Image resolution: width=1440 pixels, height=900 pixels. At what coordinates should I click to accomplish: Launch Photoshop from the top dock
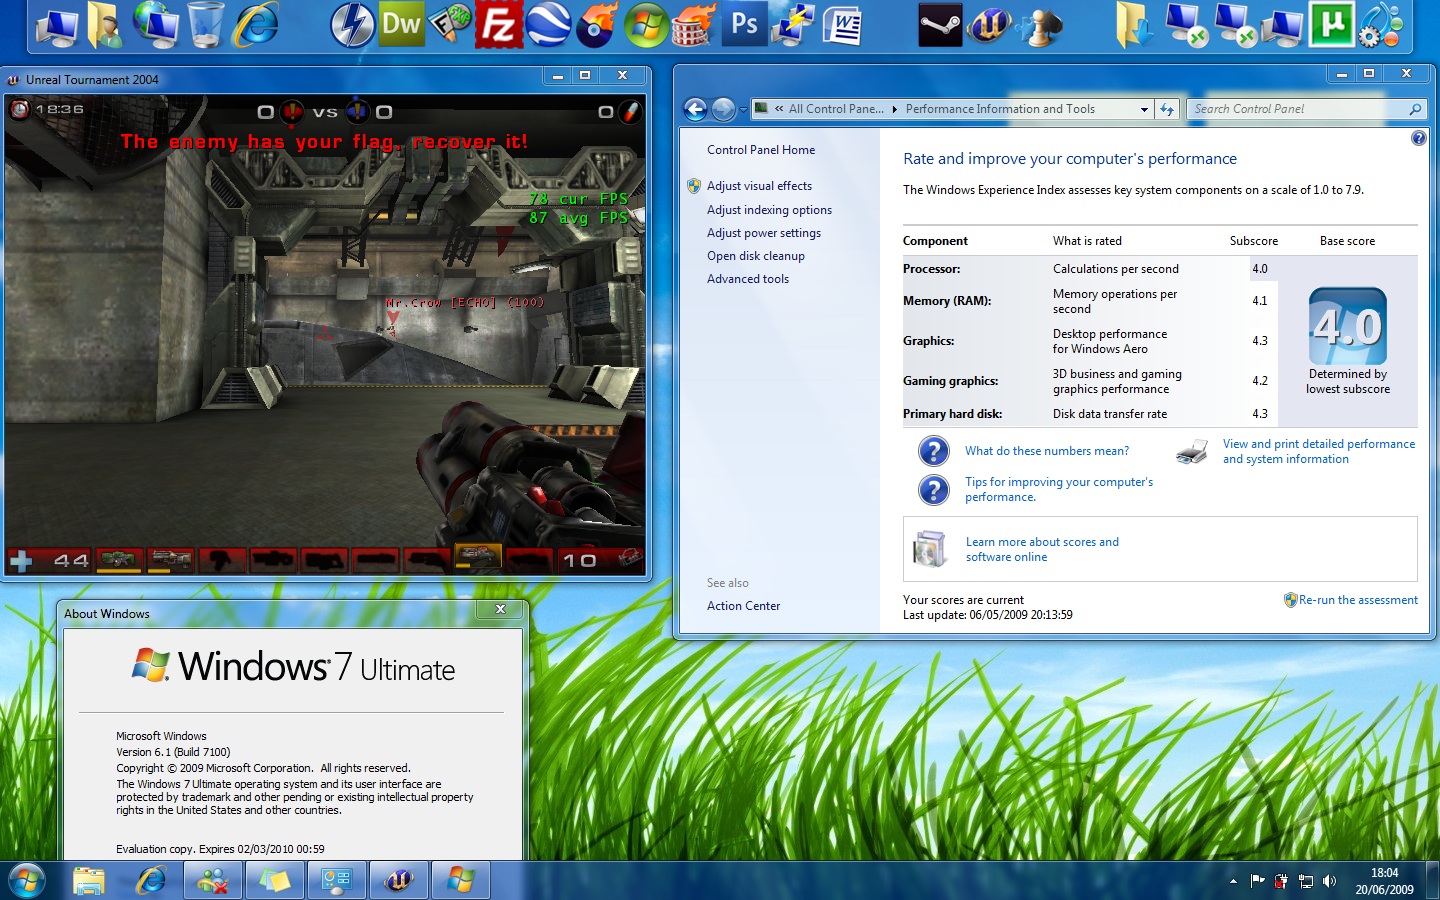point(744,25)
